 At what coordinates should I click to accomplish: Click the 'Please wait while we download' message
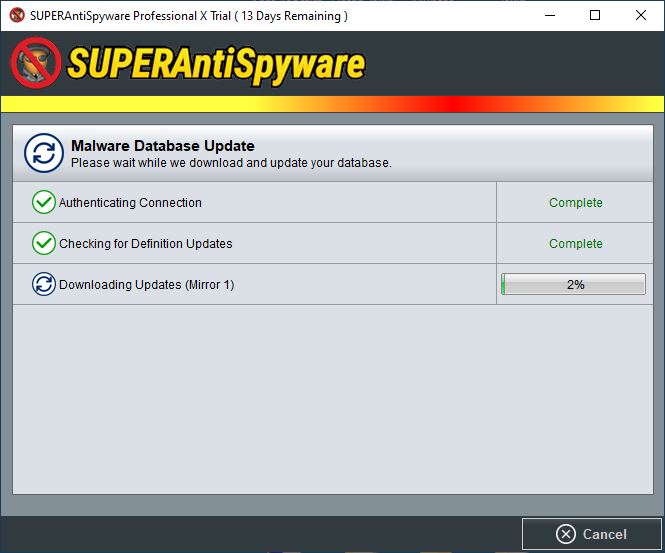click(x=231, y=163)
